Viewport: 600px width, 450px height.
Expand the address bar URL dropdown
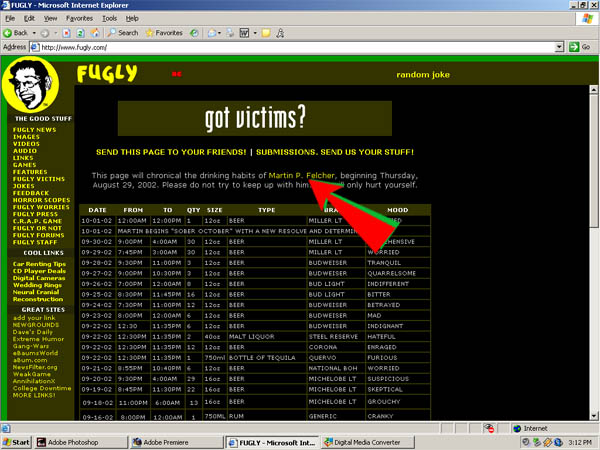(x=559, y=47)
